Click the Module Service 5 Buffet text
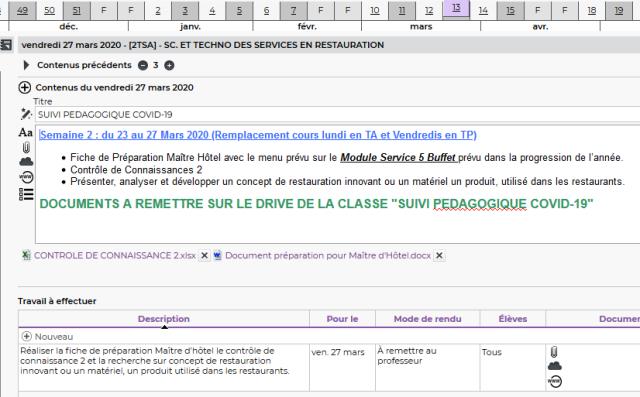Screen dimensions: 640x397 (x=398, y=157)
